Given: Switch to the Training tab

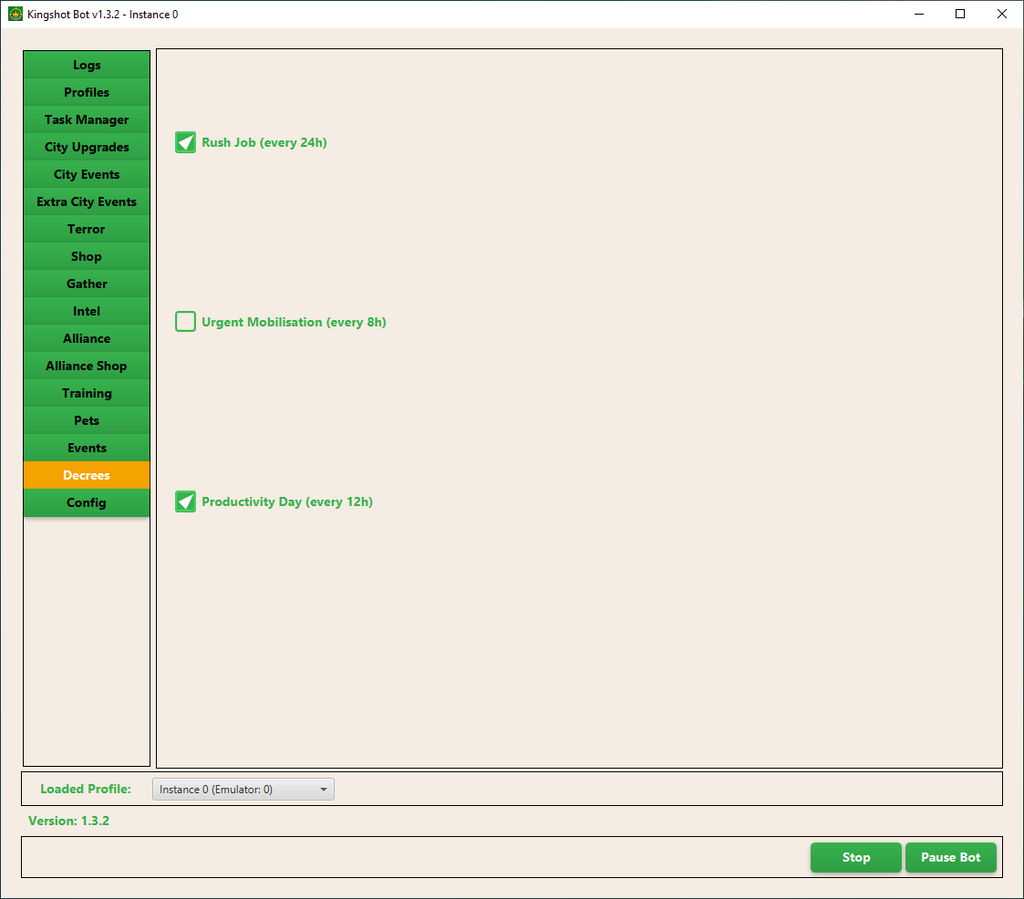Looking at the screenshot, I should (x=87, y=393).
